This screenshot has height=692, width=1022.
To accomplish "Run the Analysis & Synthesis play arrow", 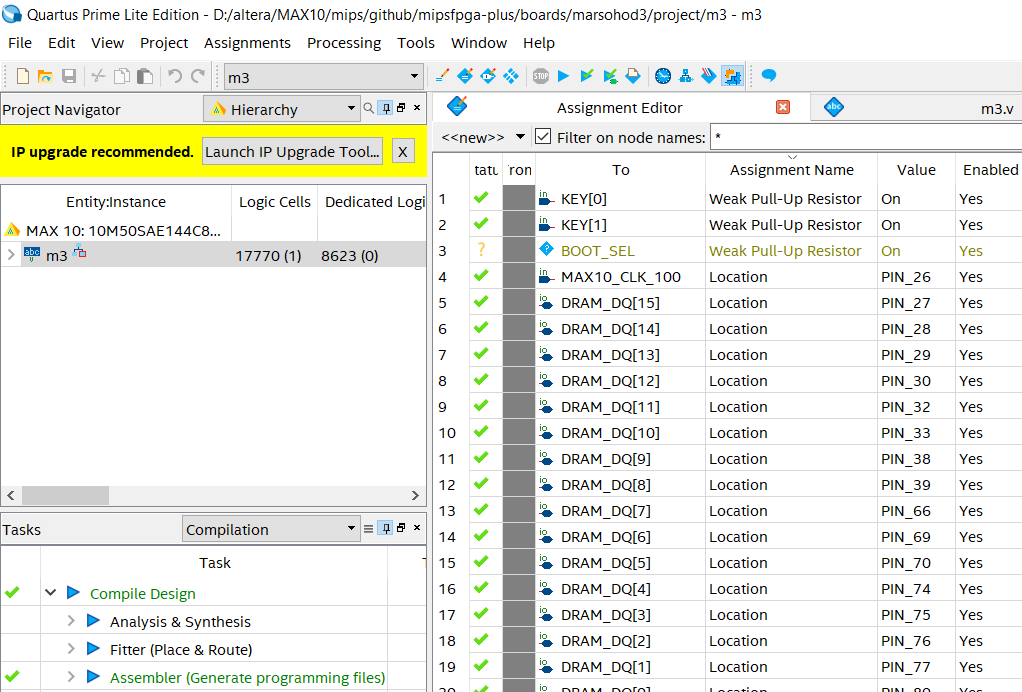I will click(93, 620).
